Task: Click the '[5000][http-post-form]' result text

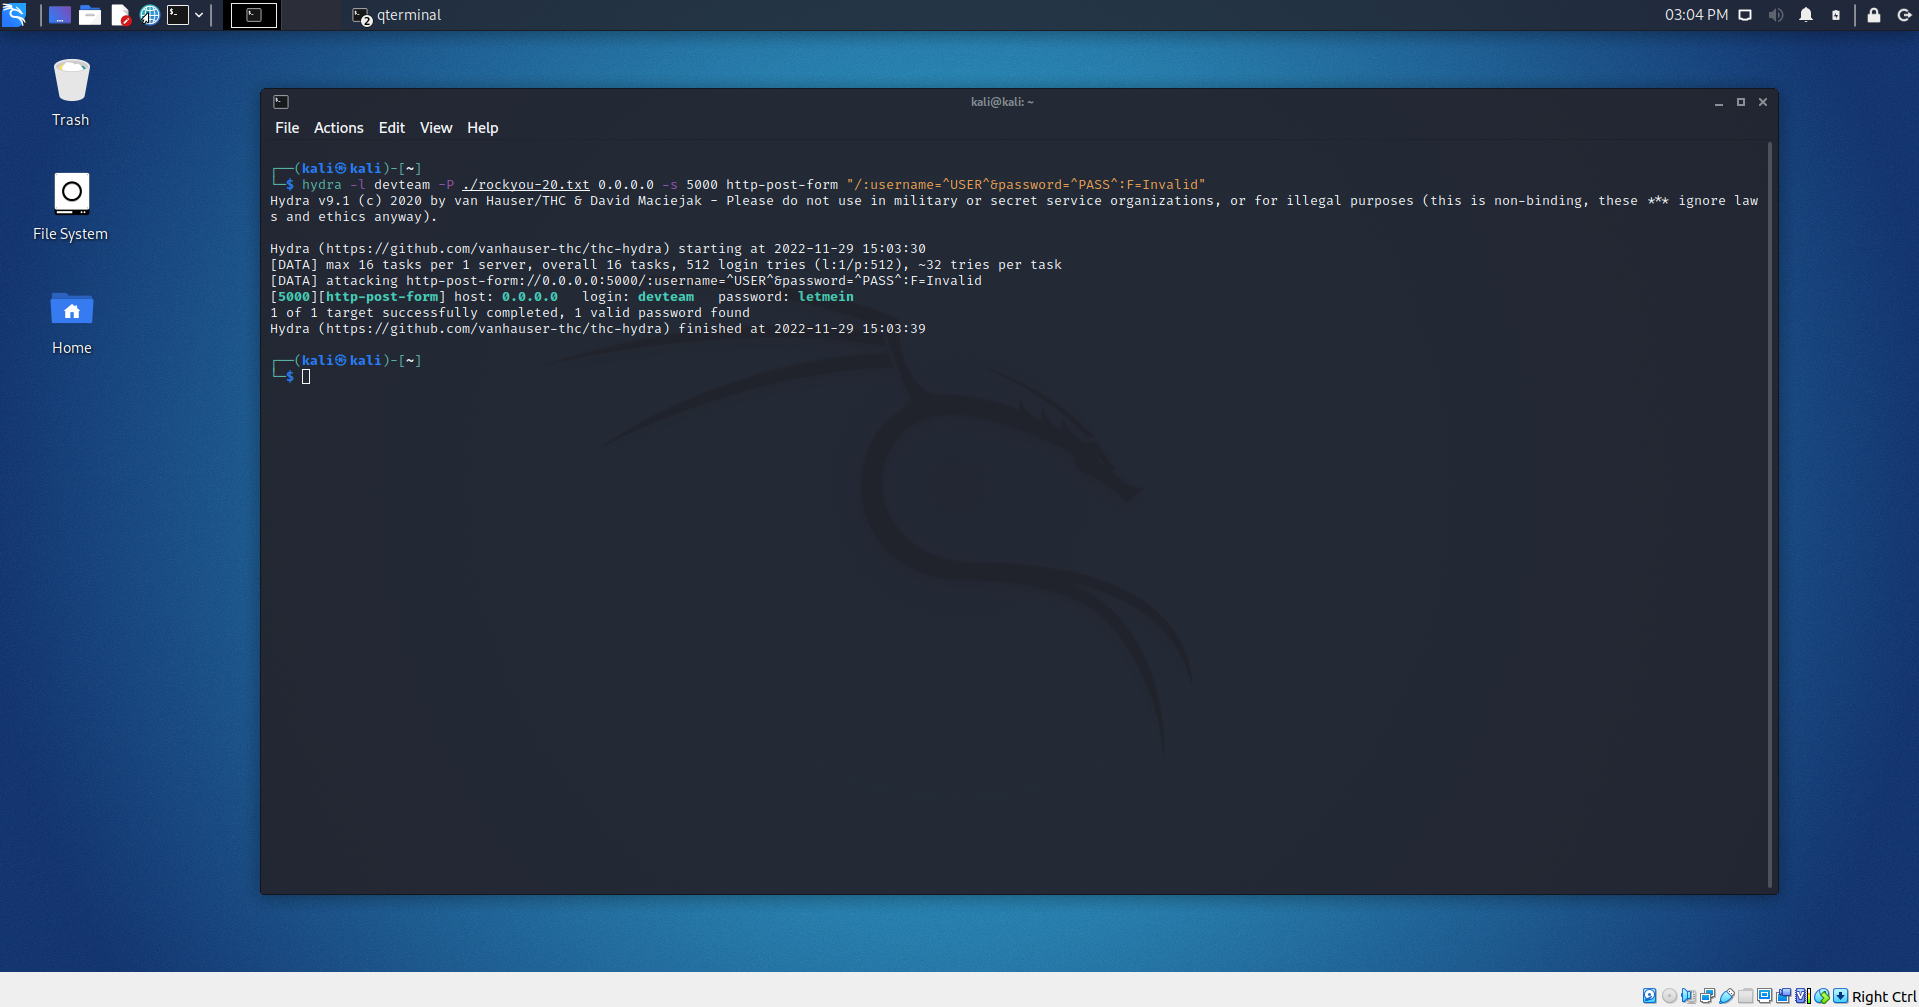Action: click(x=358, y=297)
